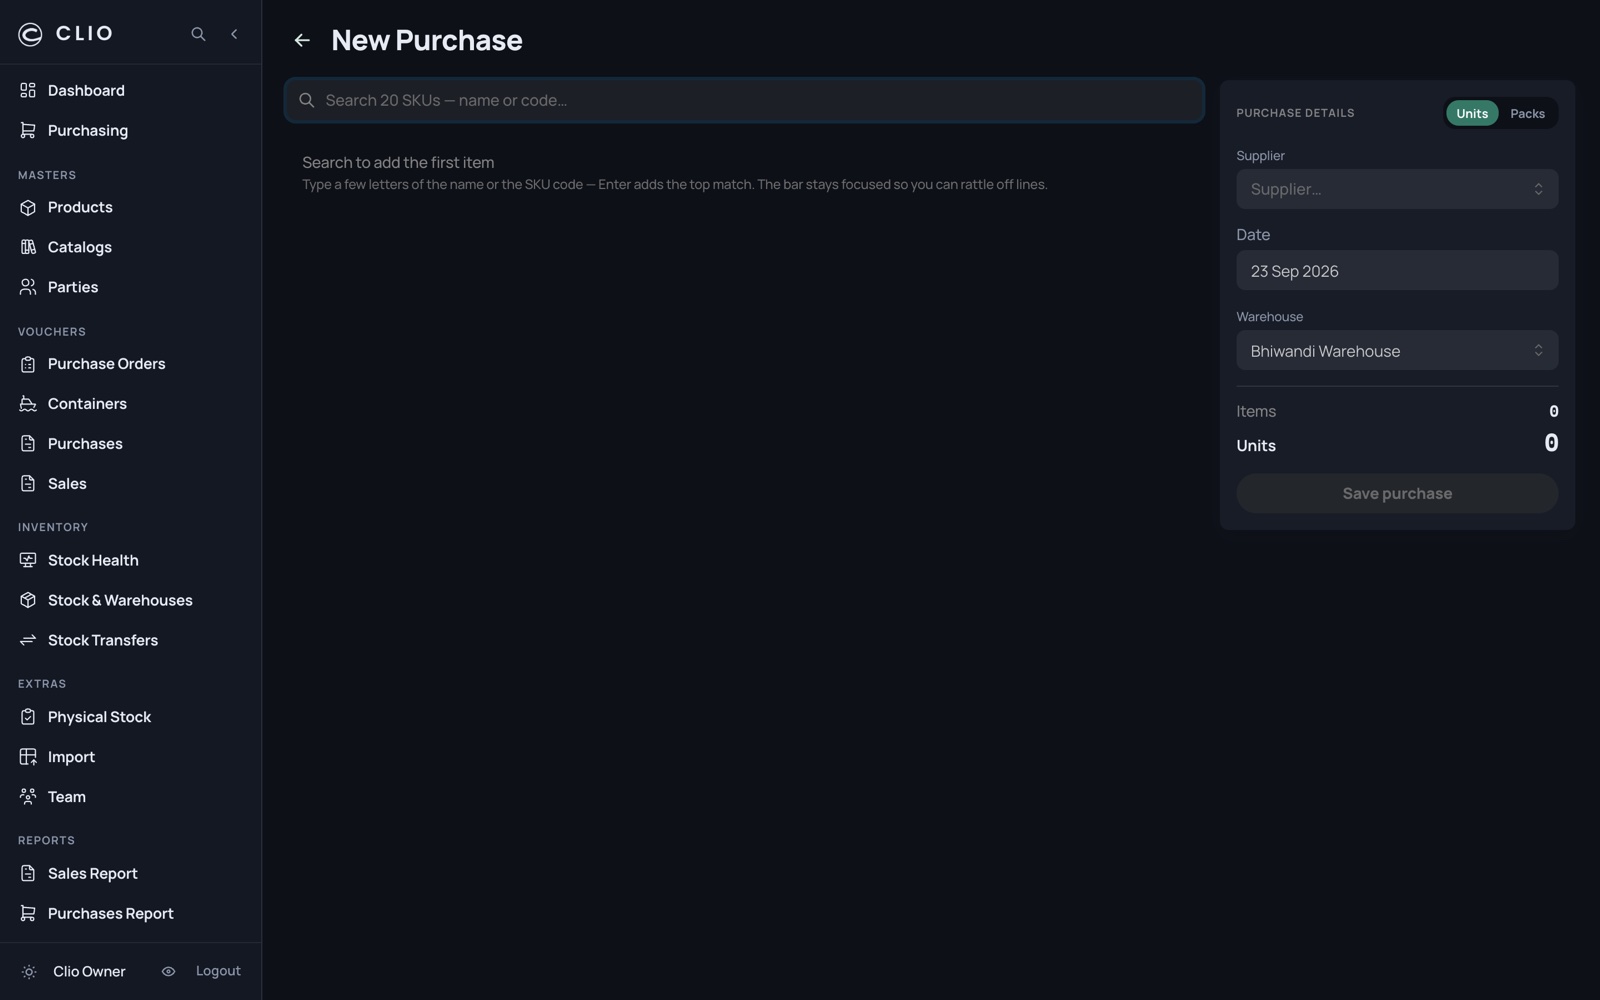Click the Import sheet icon
This screenshot has height=1000, width=1600.
(28, 758)
